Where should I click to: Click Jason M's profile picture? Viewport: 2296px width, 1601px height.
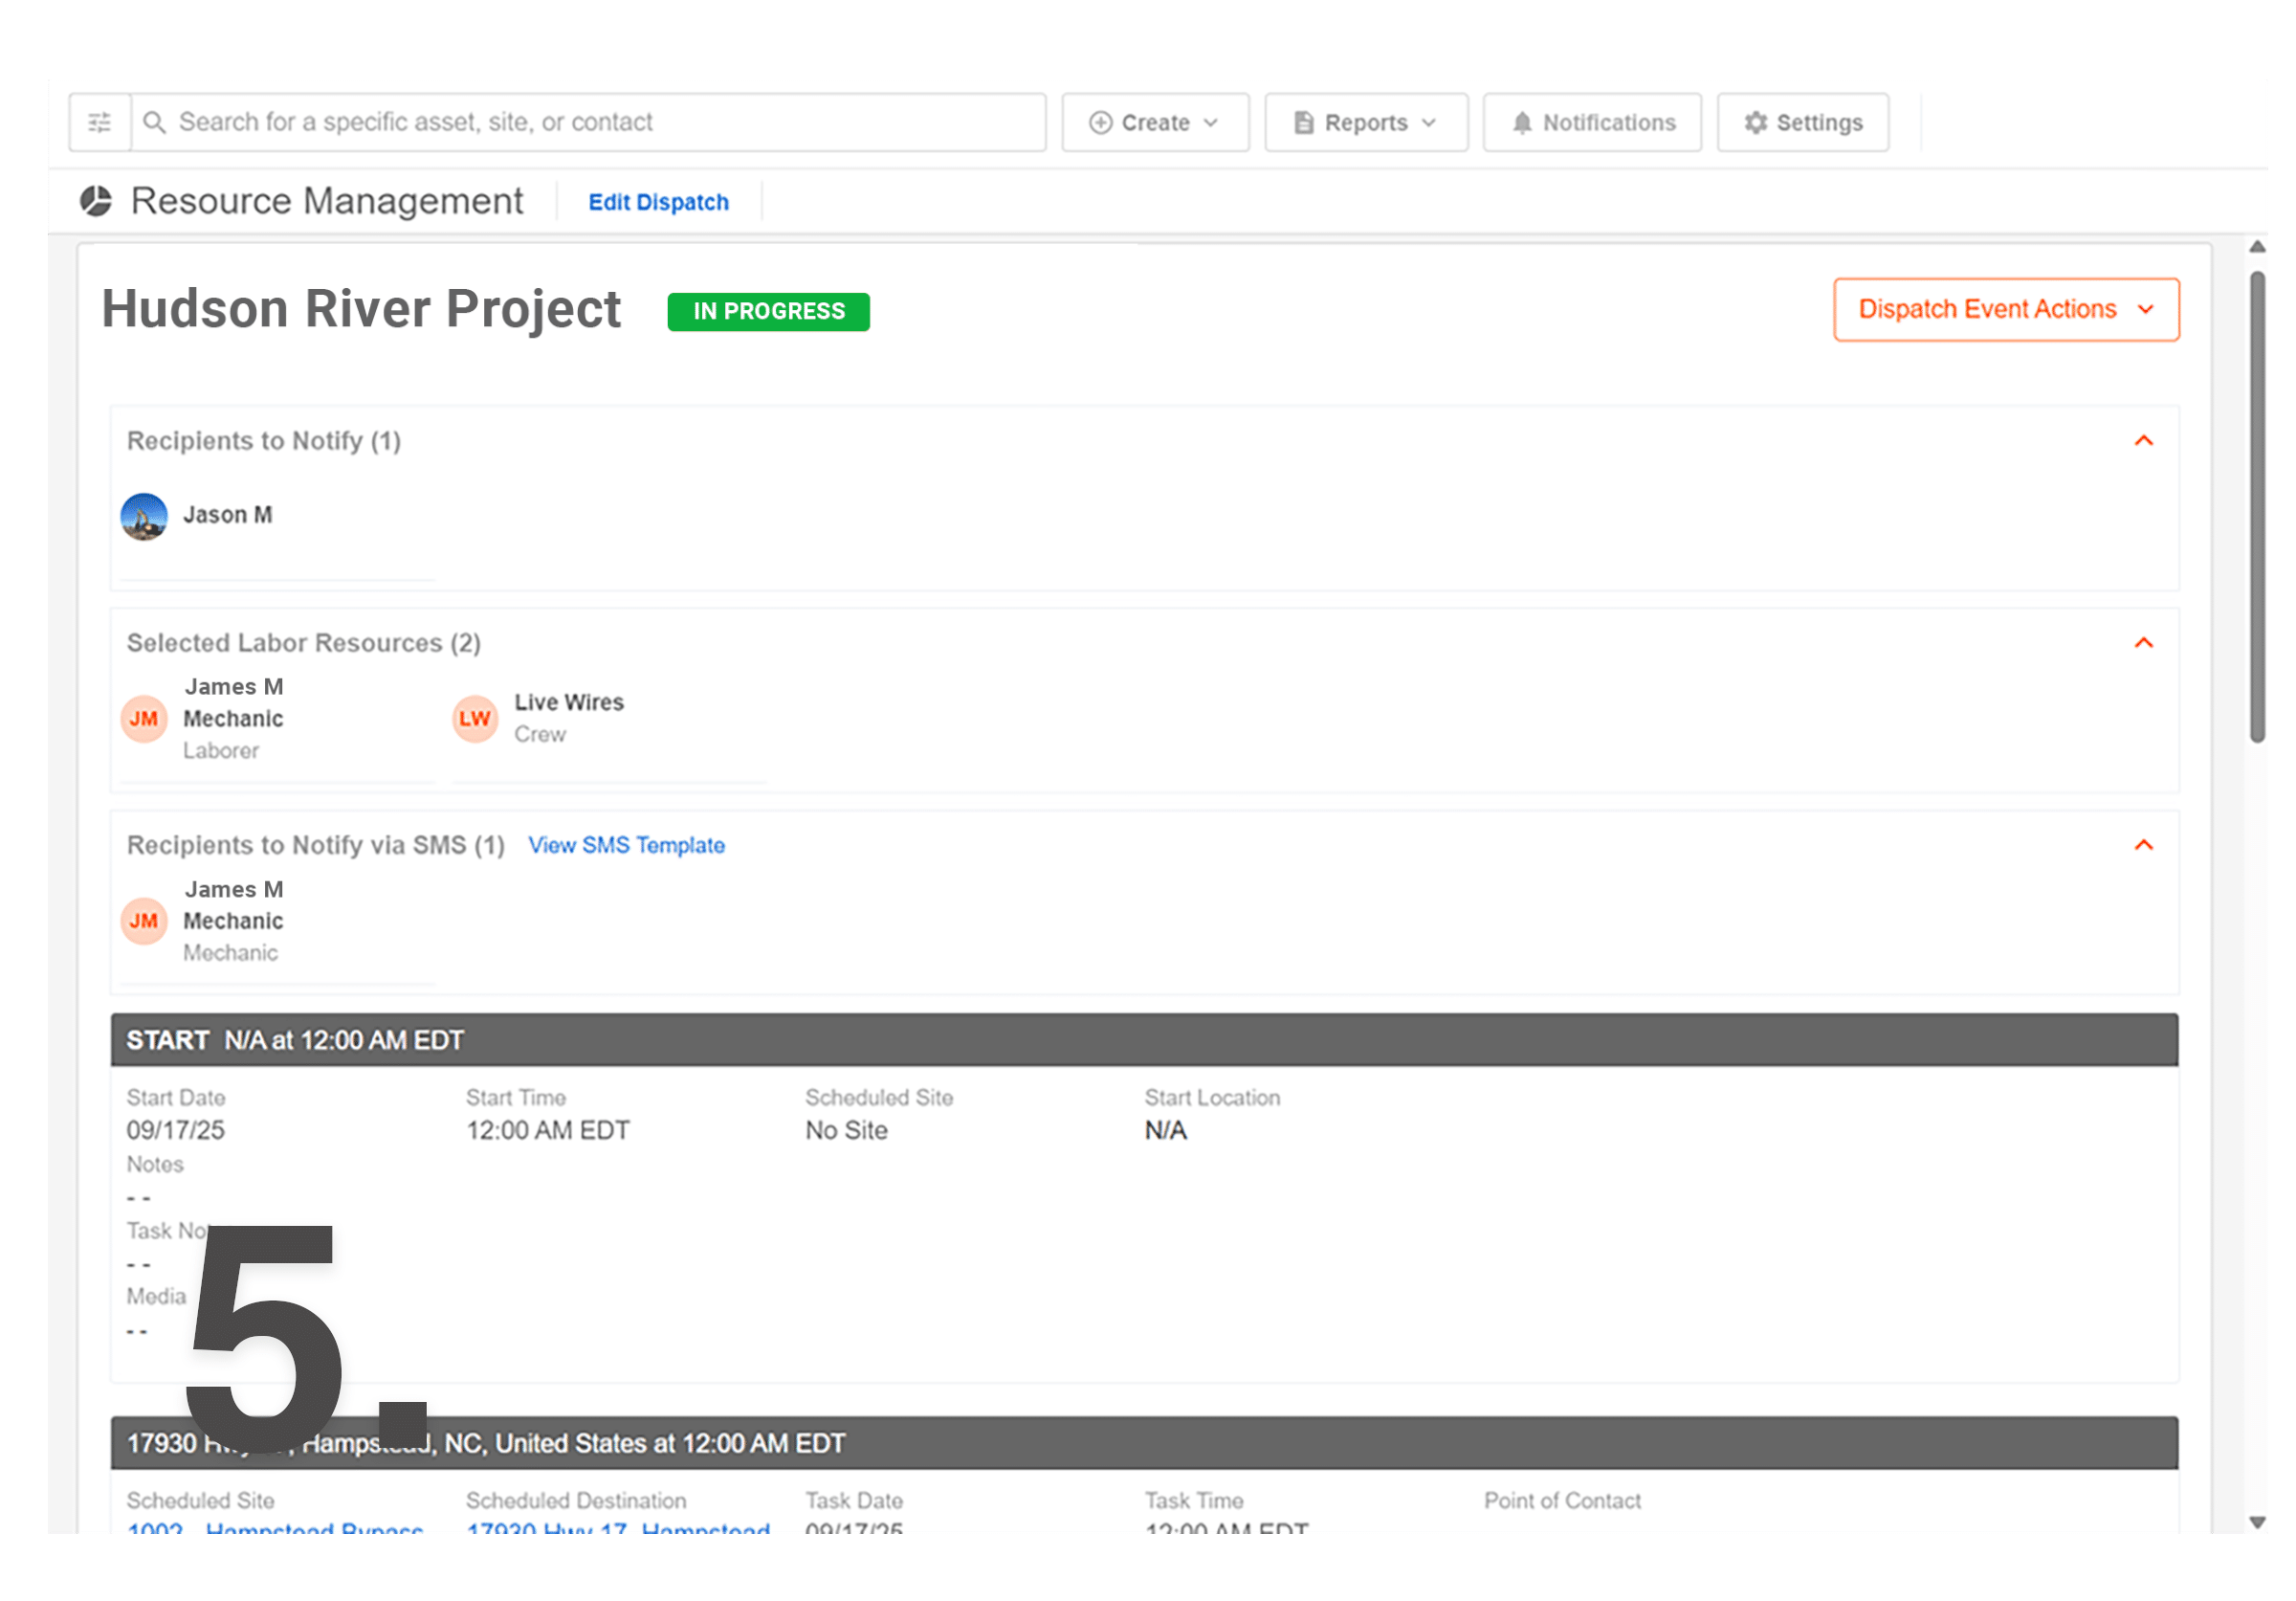pyautogui.click(x=144, y=517)
